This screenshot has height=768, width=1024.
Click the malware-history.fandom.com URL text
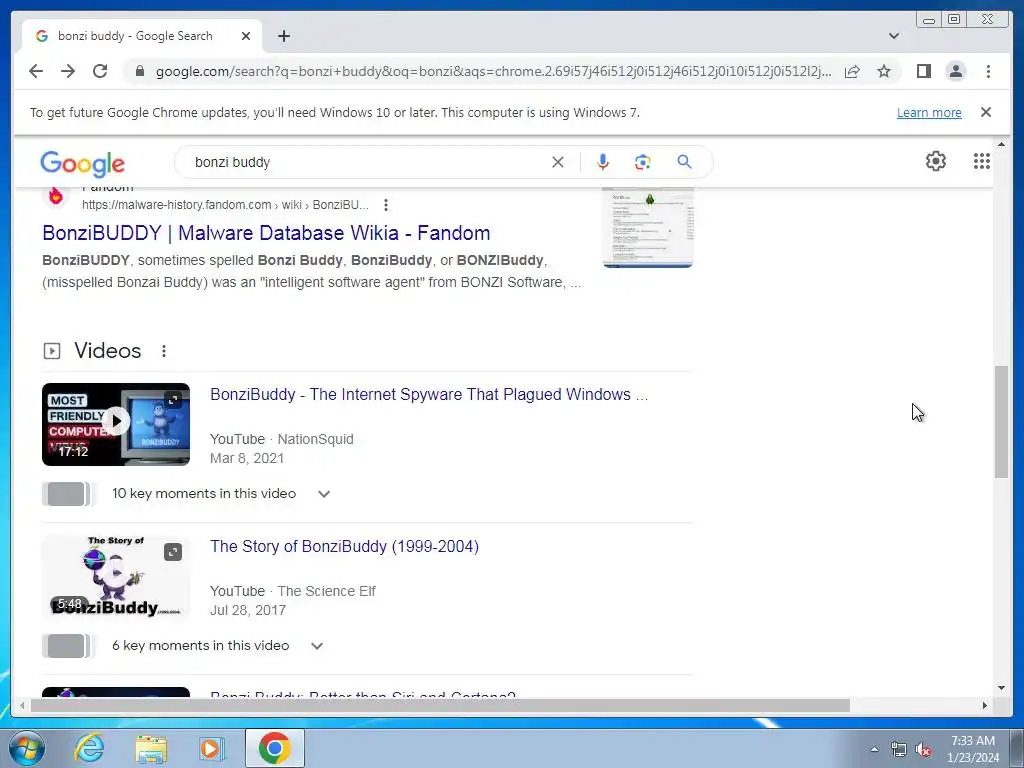pos(225,205)
